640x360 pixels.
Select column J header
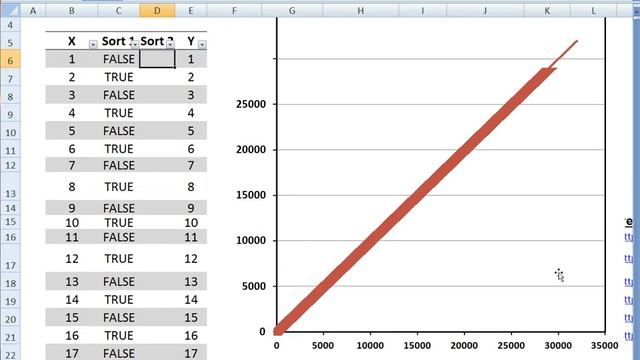pos(485,11)
